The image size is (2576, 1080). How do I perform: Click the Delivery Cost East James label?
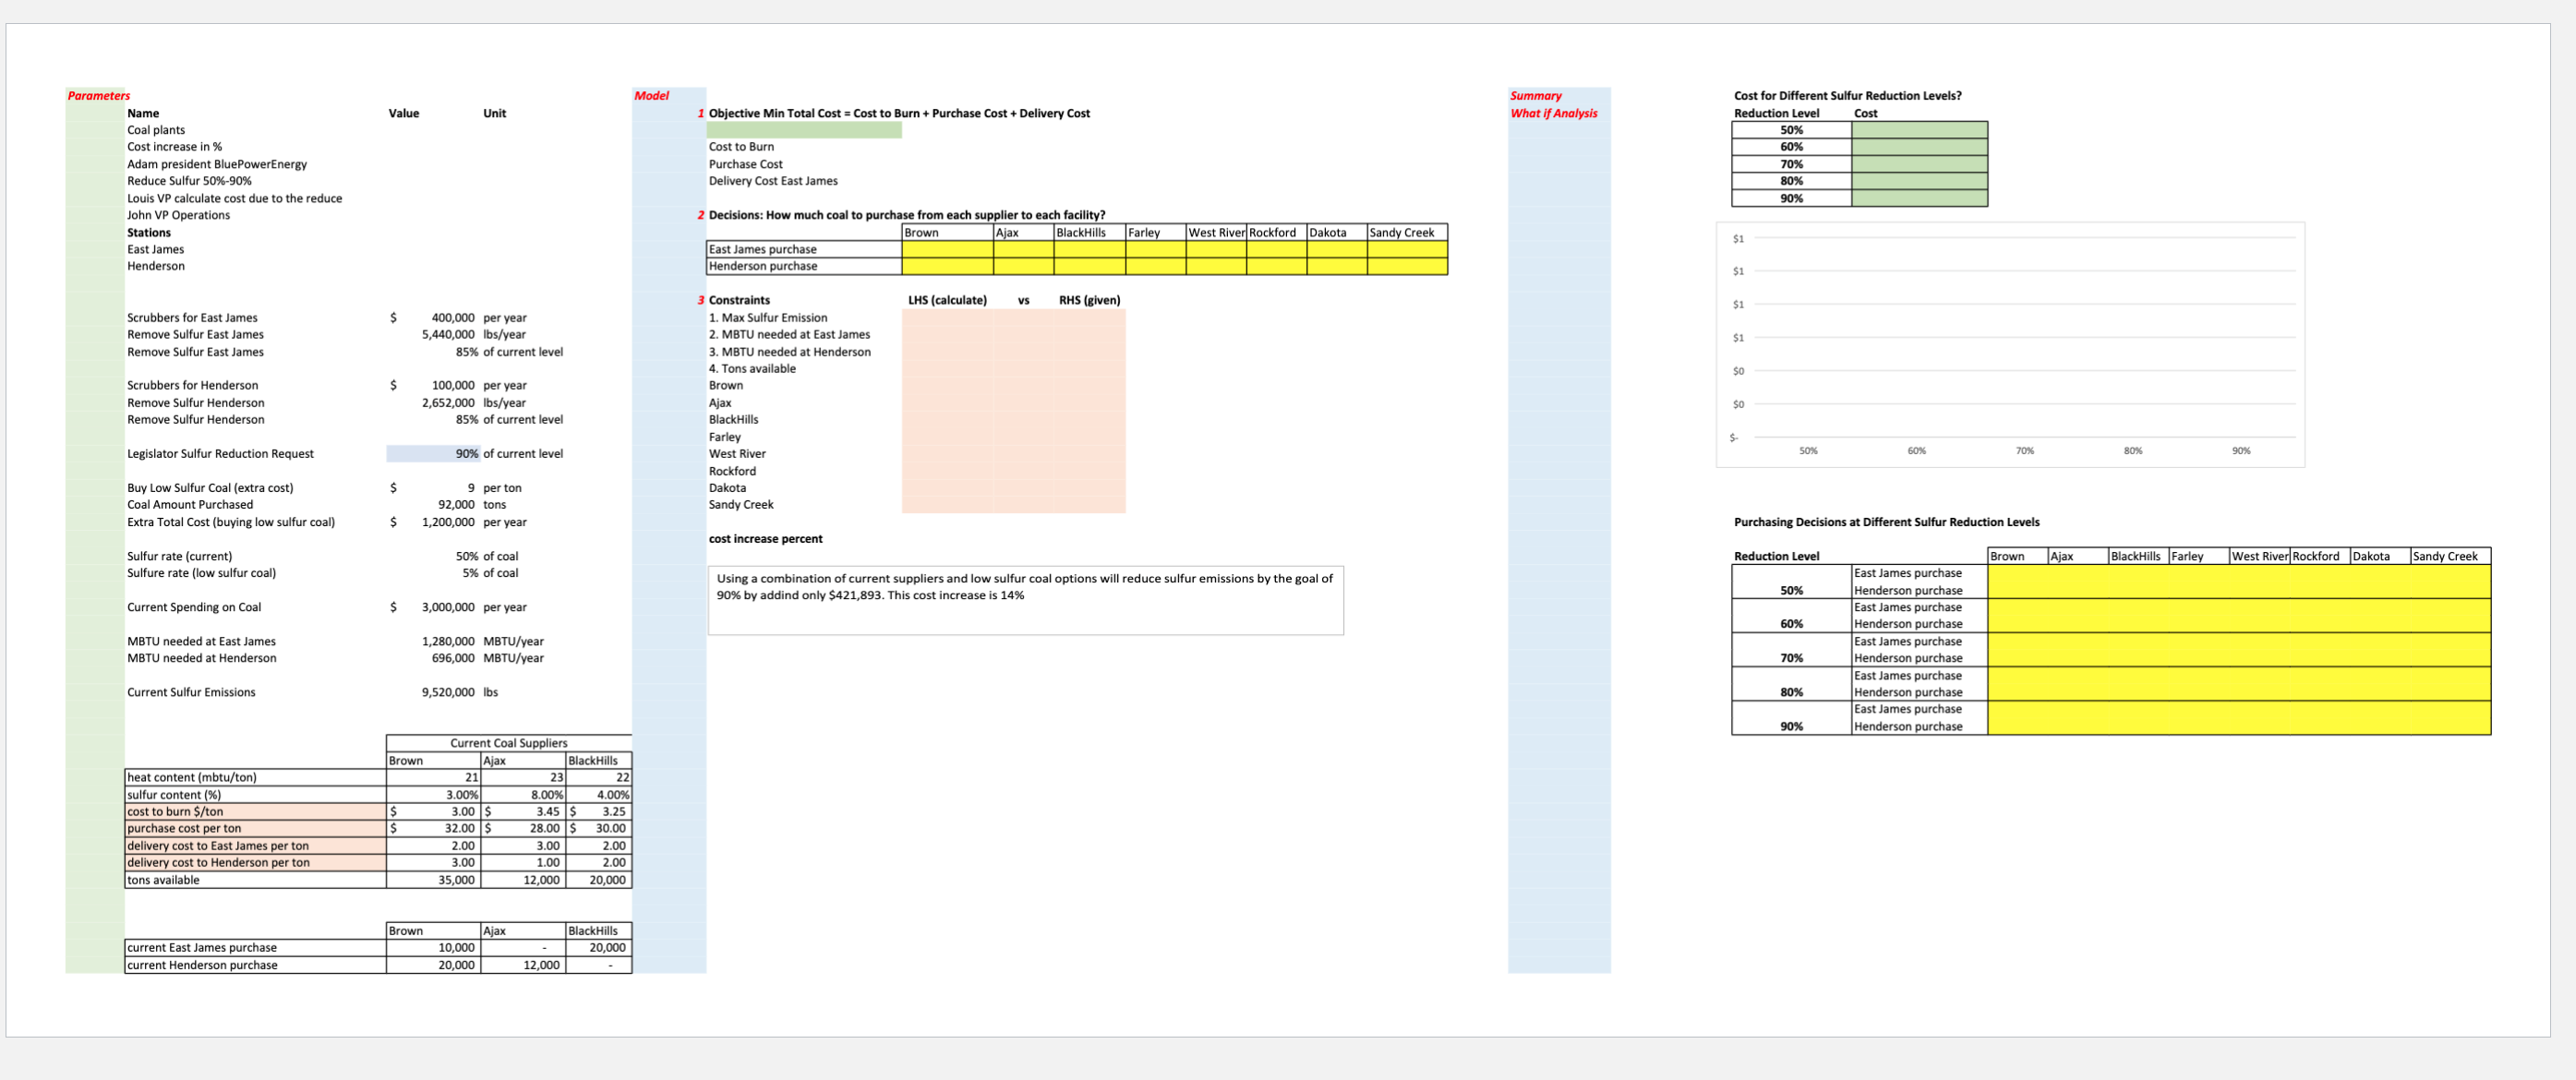click(x=773, y=181)
